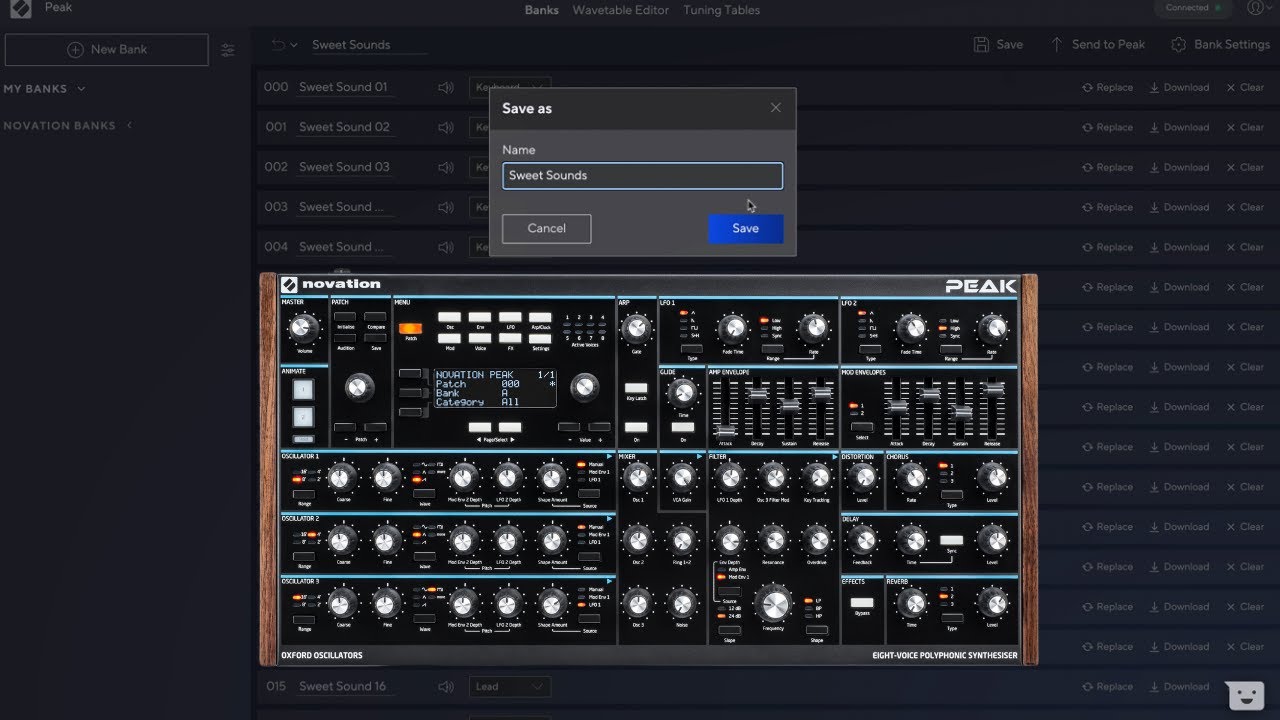Download the Sweet Sound 02 patch
This screenshot has width=1280, height=720.
pos(1179,128)
